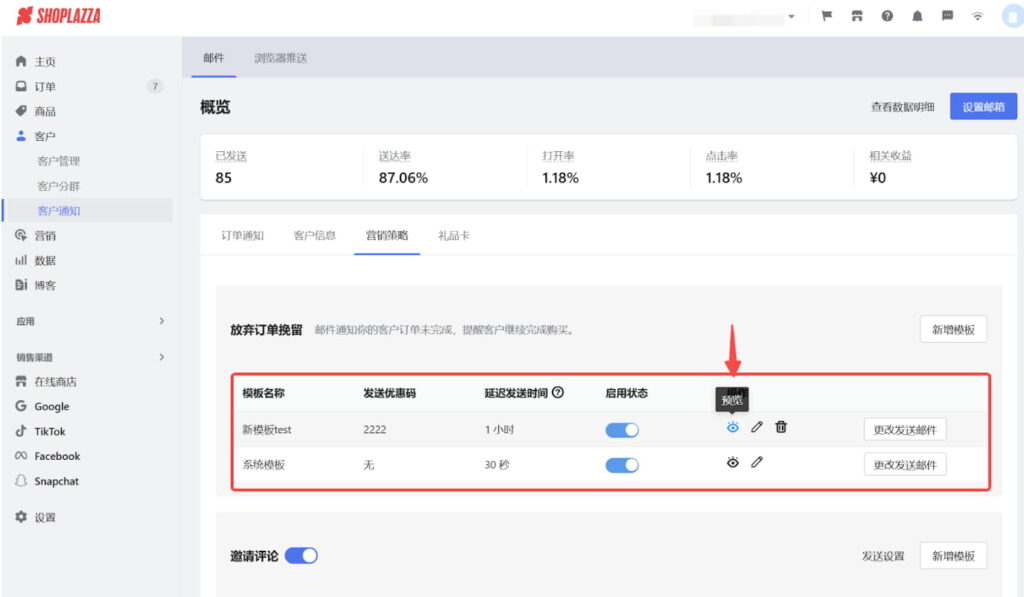Click the 已发送 value 85
Image resolution: width=1024 pixels, height=597 pixels.
coord(223,178)
